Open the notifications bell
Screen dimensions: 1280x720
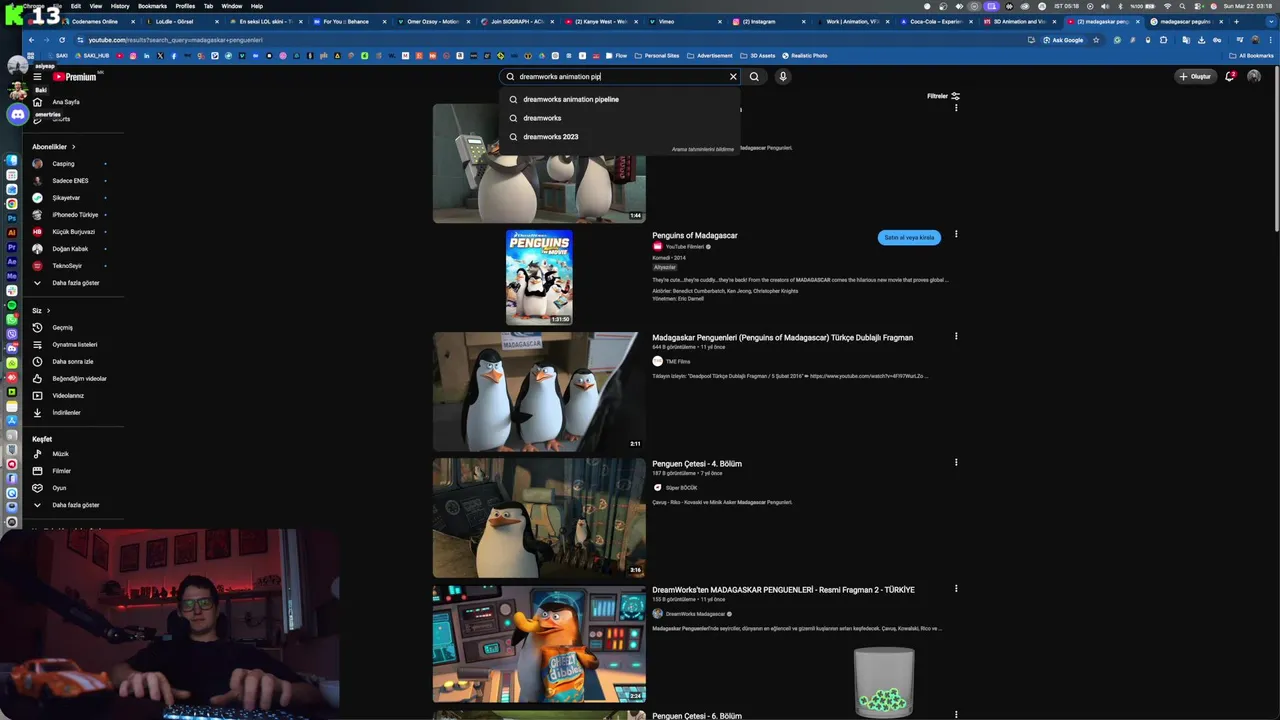click(x=1230, y=76)
